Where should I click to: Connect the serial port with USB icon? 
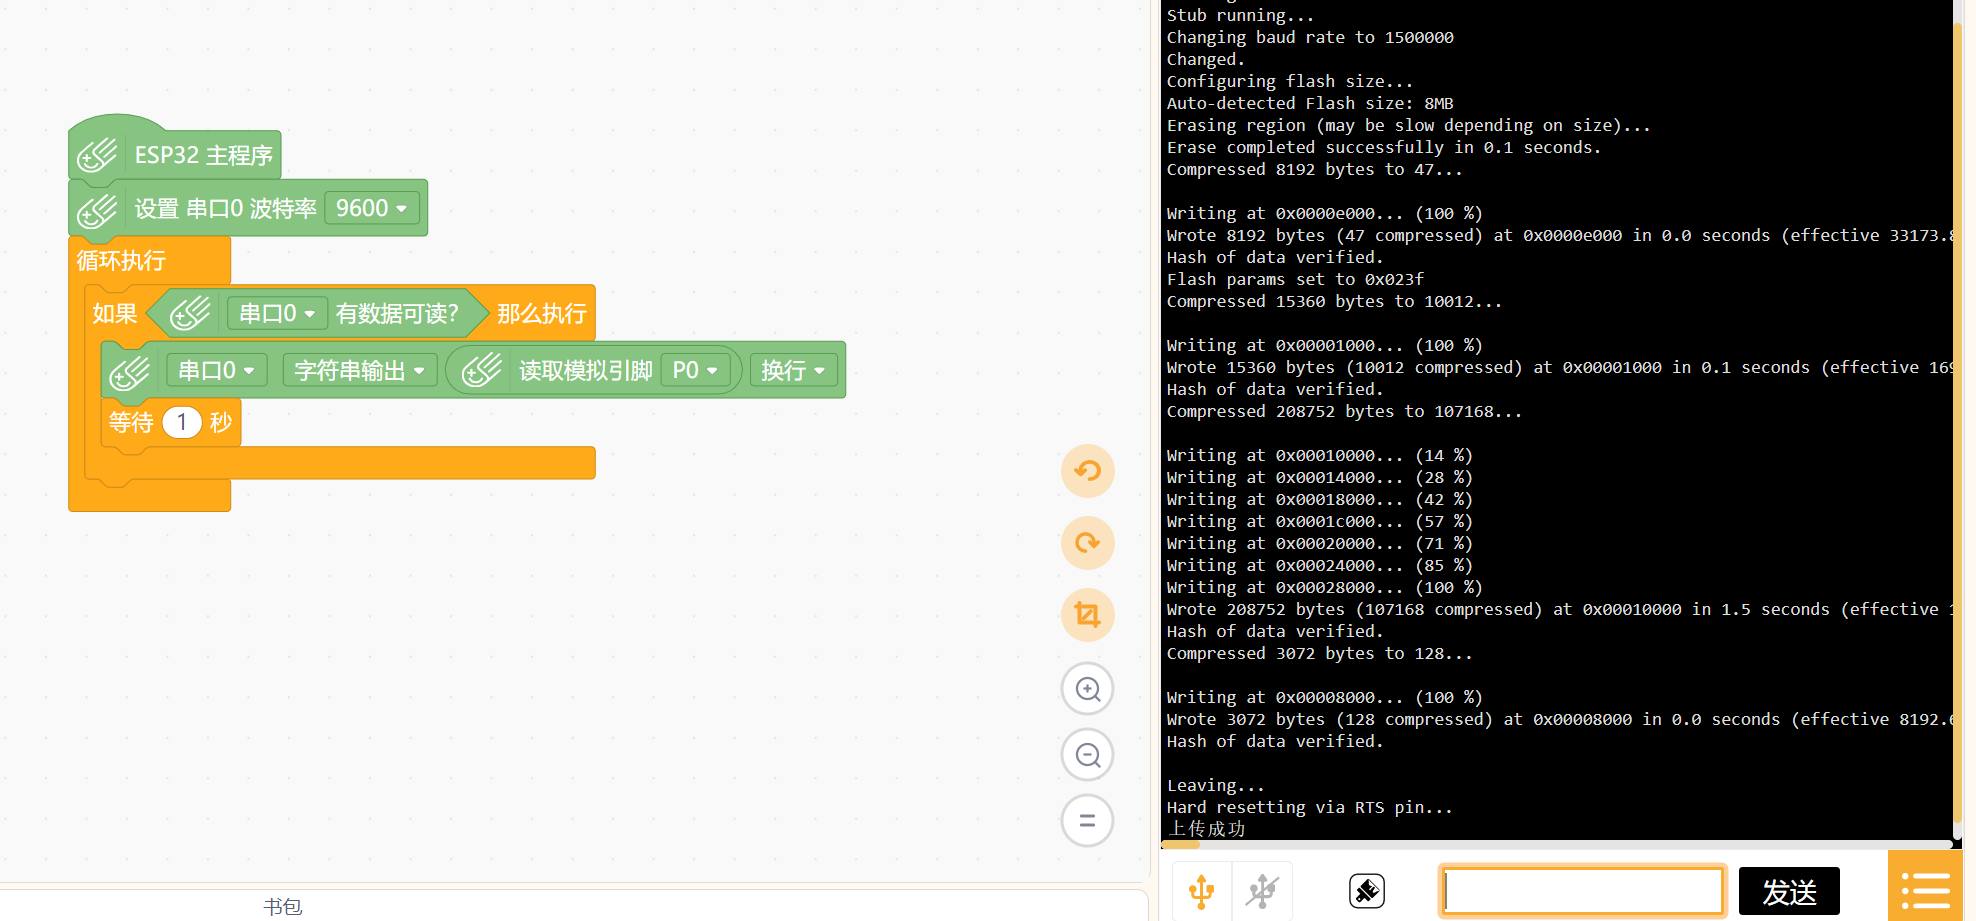1201,891
